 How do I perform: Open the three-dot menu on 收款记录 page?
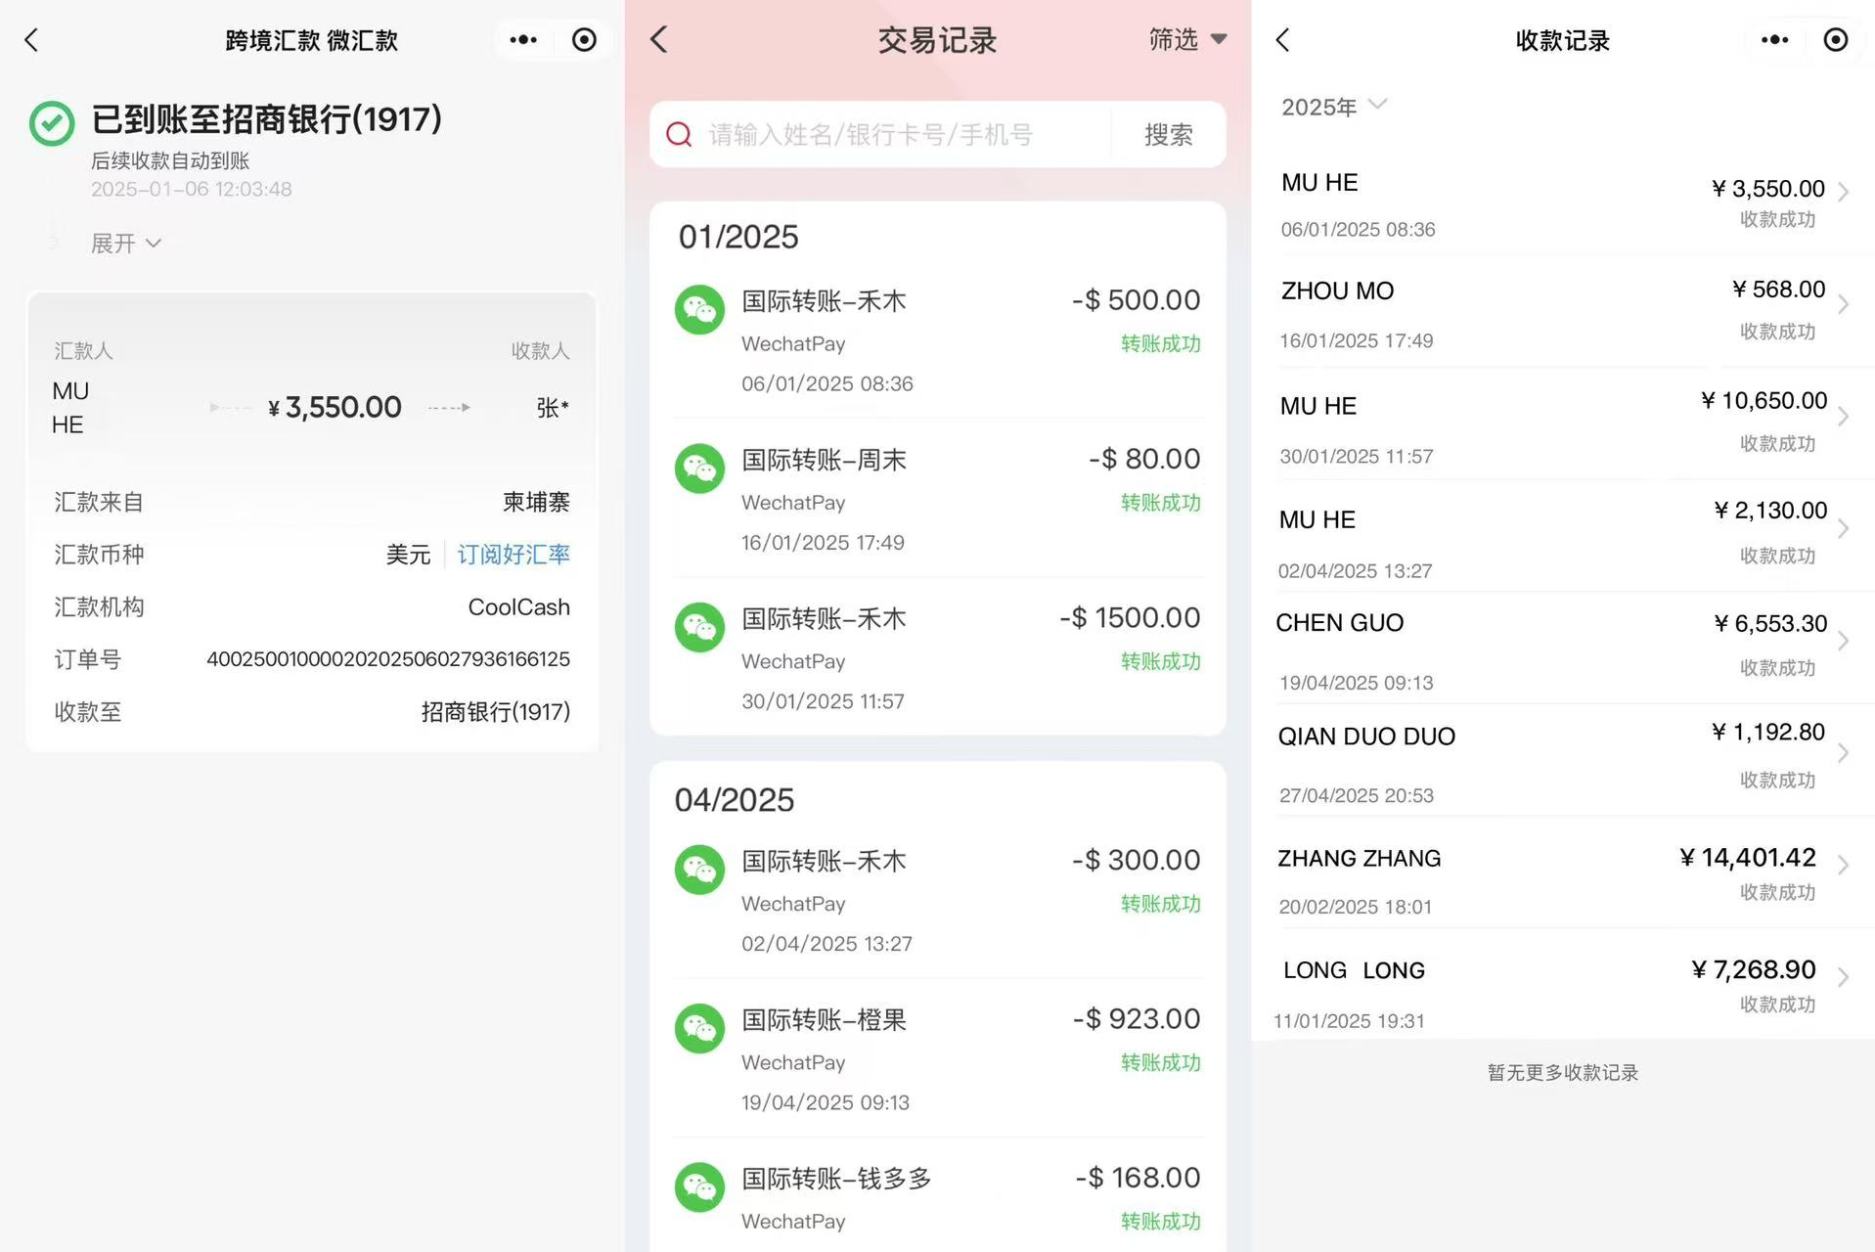(1774, 40)
